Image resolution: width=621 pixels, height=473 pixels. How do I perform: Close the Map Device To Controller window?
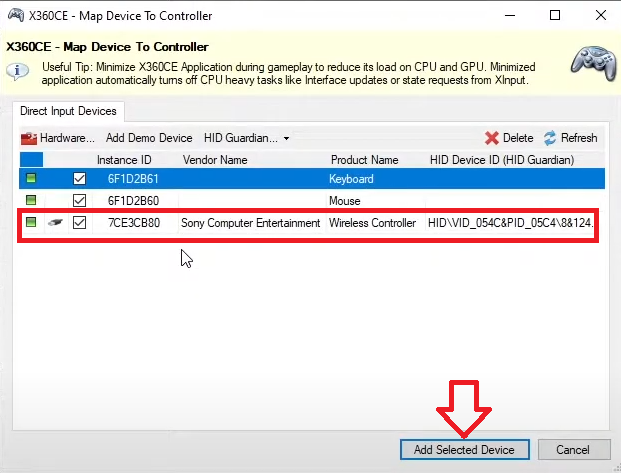[x=601, y=15]
